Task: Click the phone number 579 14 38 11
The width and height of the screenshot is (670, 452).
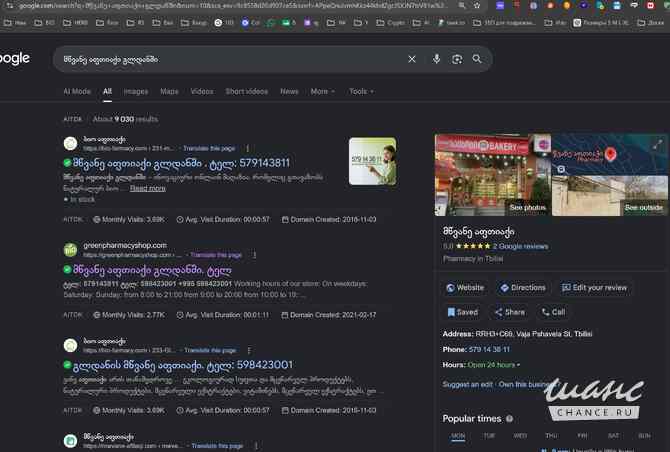Action: 489,349
